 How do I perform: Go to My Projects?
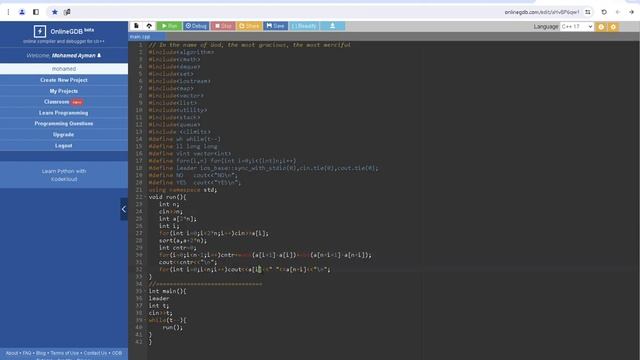pos(64,91)
